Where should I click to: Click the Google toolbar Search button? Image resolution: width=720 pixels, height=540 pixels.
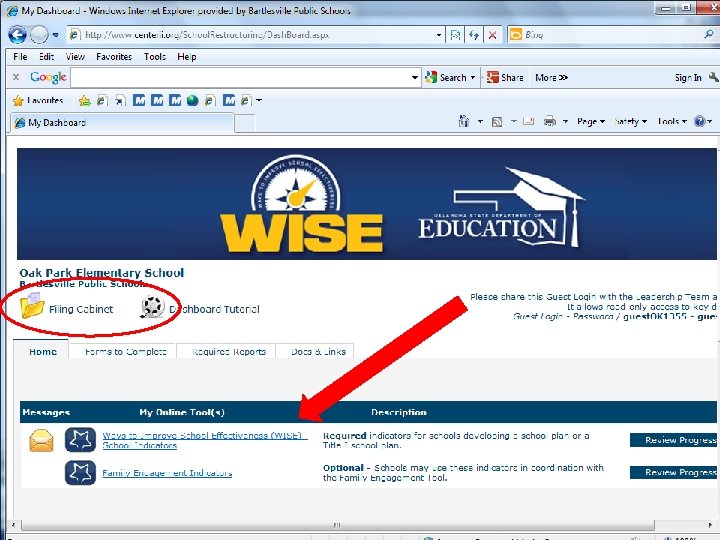coord(450,78)
